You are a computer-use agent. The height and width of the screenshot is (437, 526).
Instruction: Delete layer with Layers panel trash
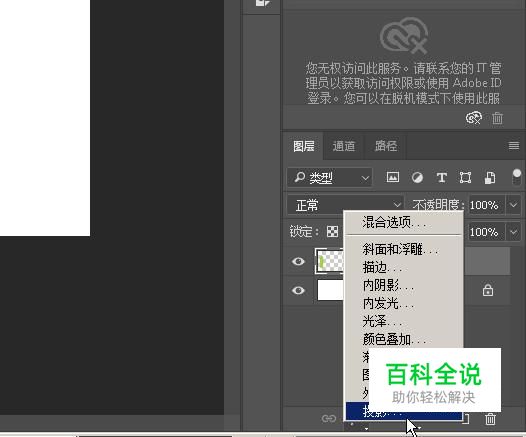point(490,419)
